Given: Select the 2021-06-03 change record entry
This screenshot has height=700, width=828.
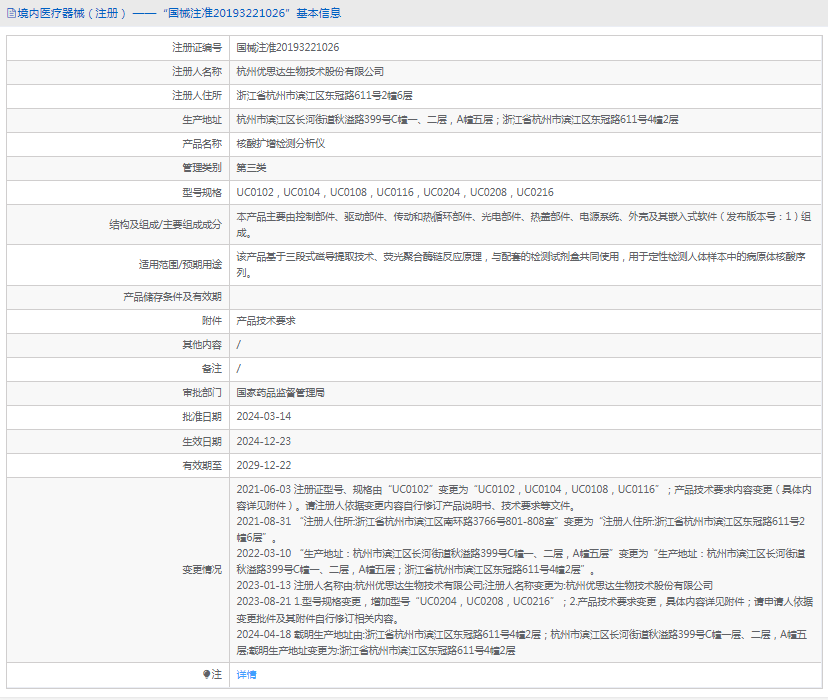Looking at the screenshot, I should click(524, 497).
